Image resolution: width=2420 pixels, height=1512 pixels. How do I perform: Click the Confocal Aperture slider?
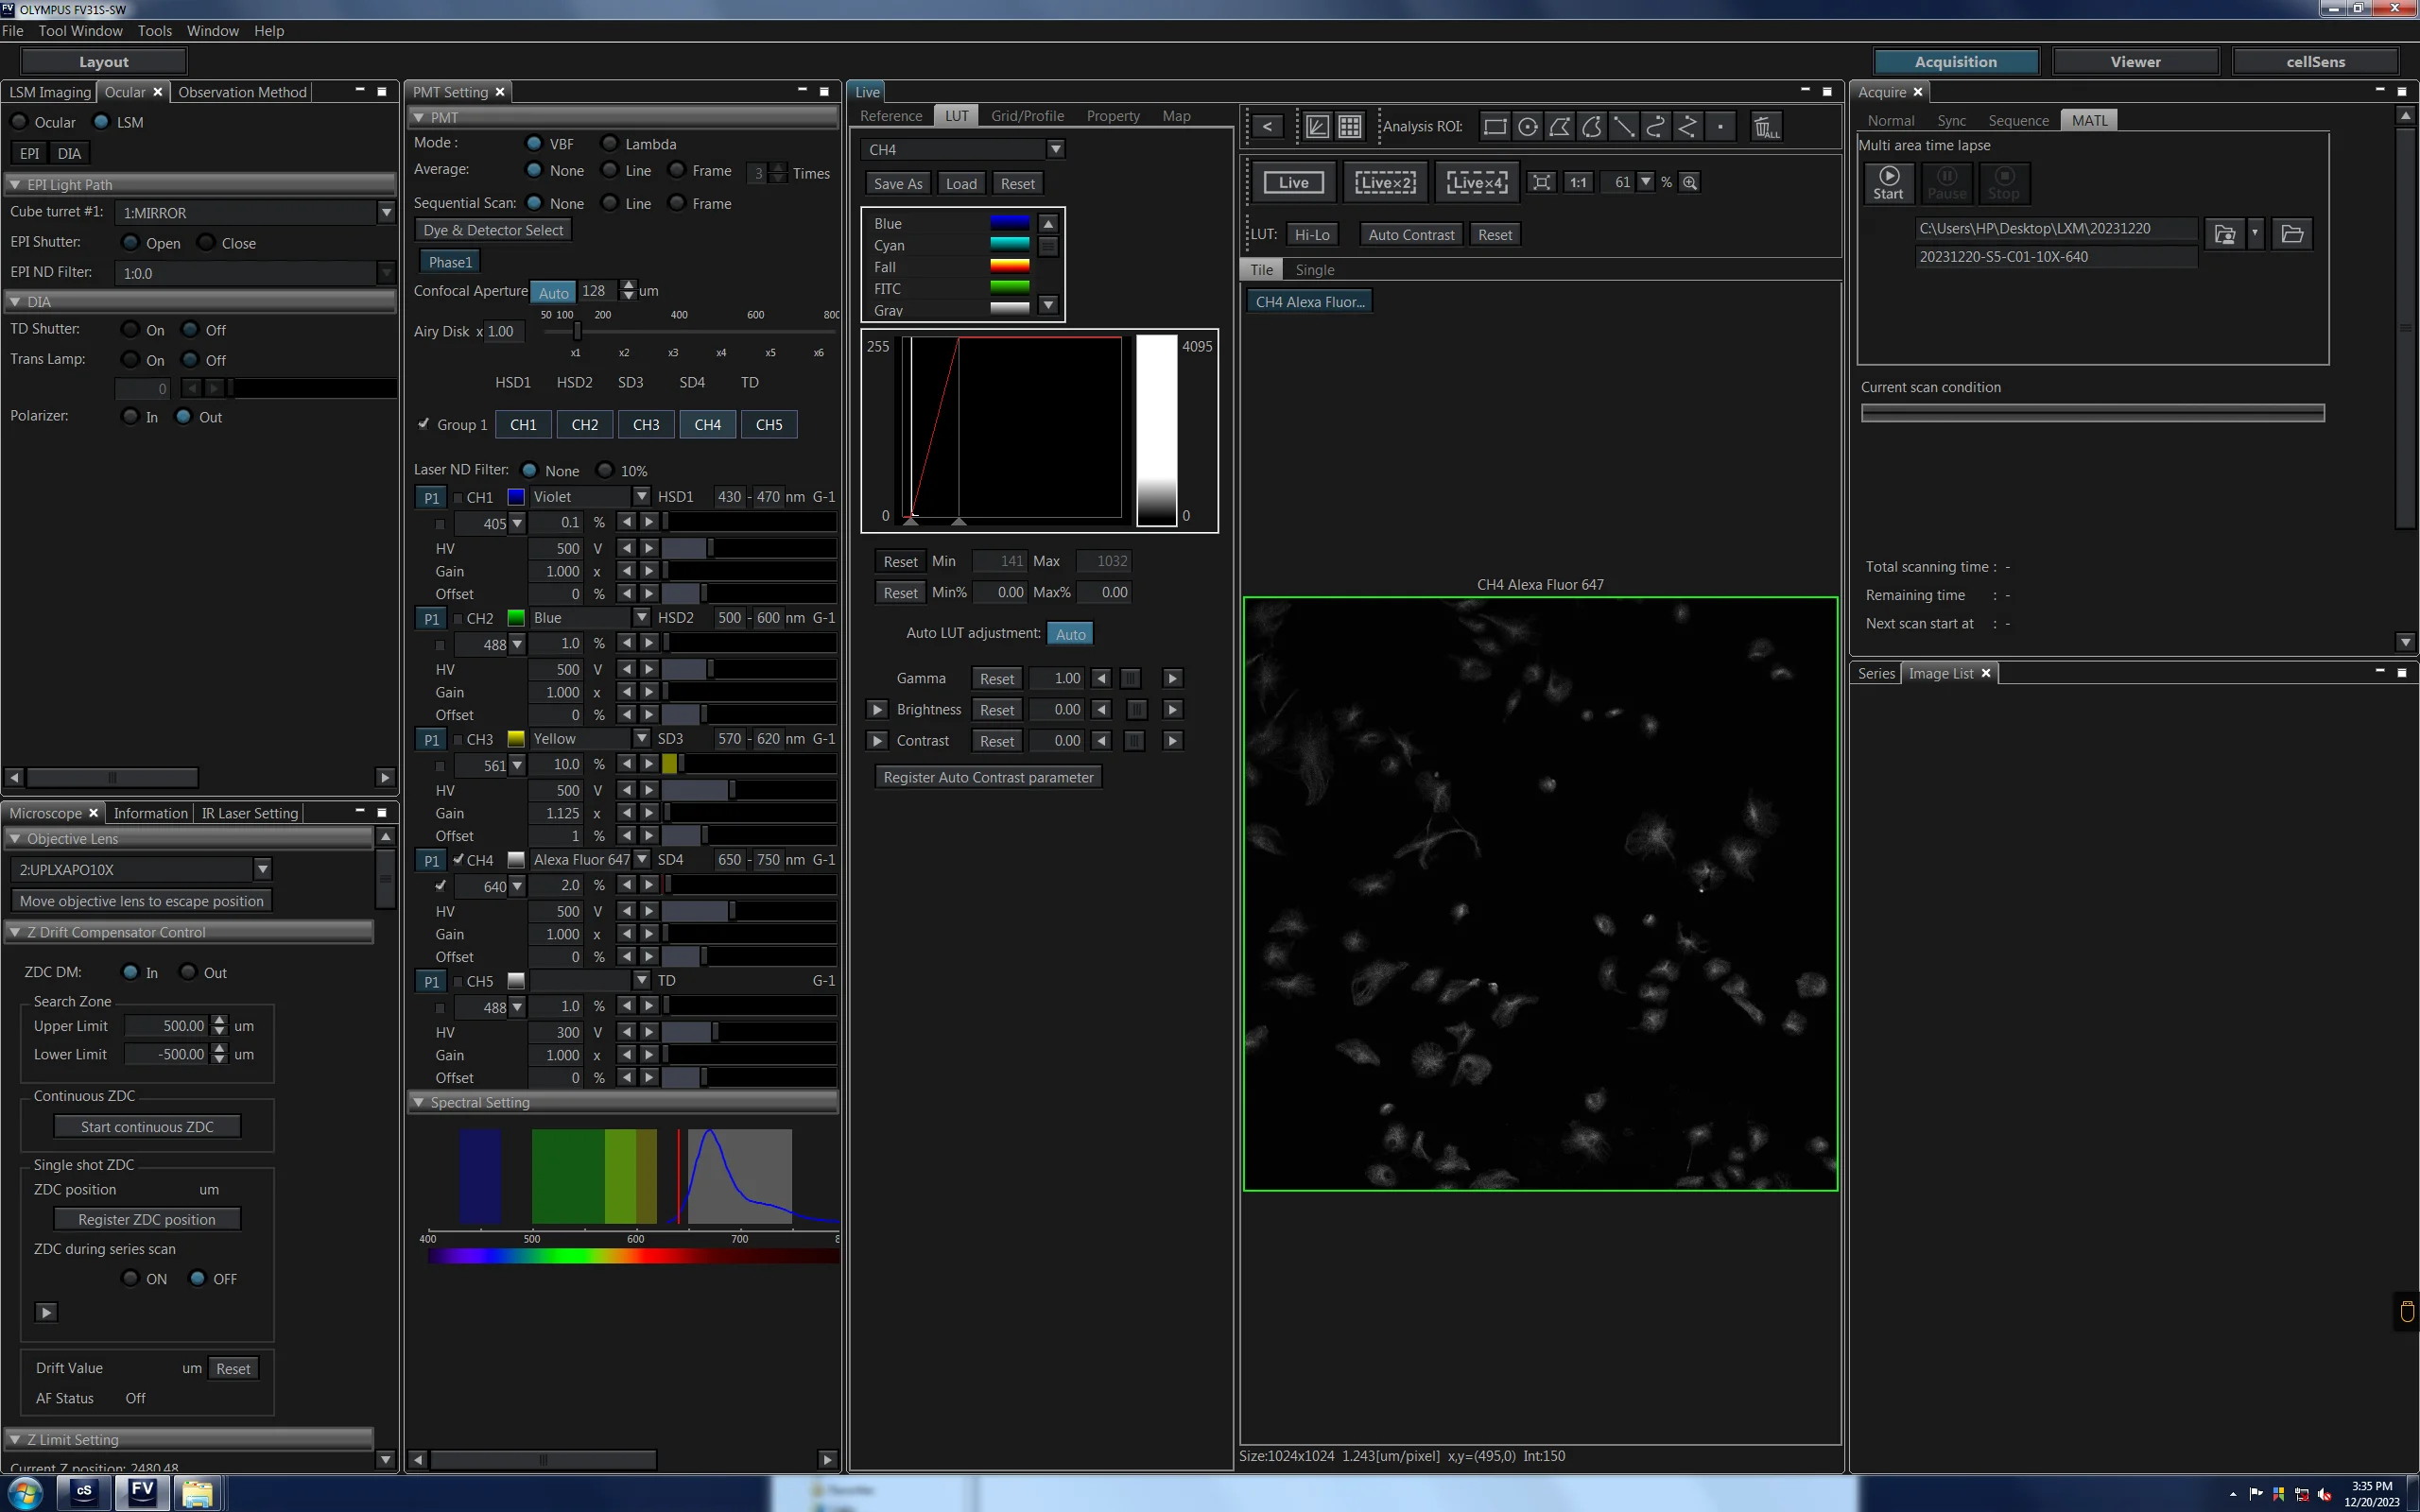[x=690, y=331]
